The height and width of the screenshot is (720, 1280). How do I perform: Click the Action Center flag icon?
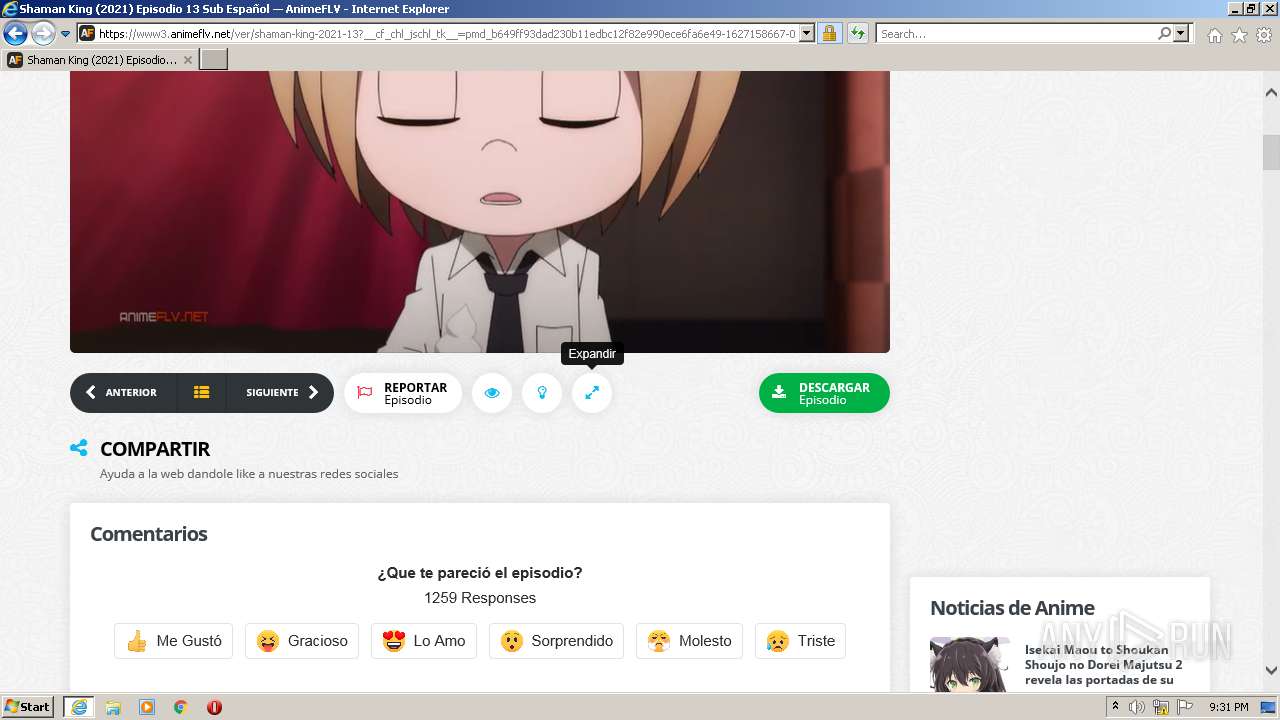tap(1185, 707)
